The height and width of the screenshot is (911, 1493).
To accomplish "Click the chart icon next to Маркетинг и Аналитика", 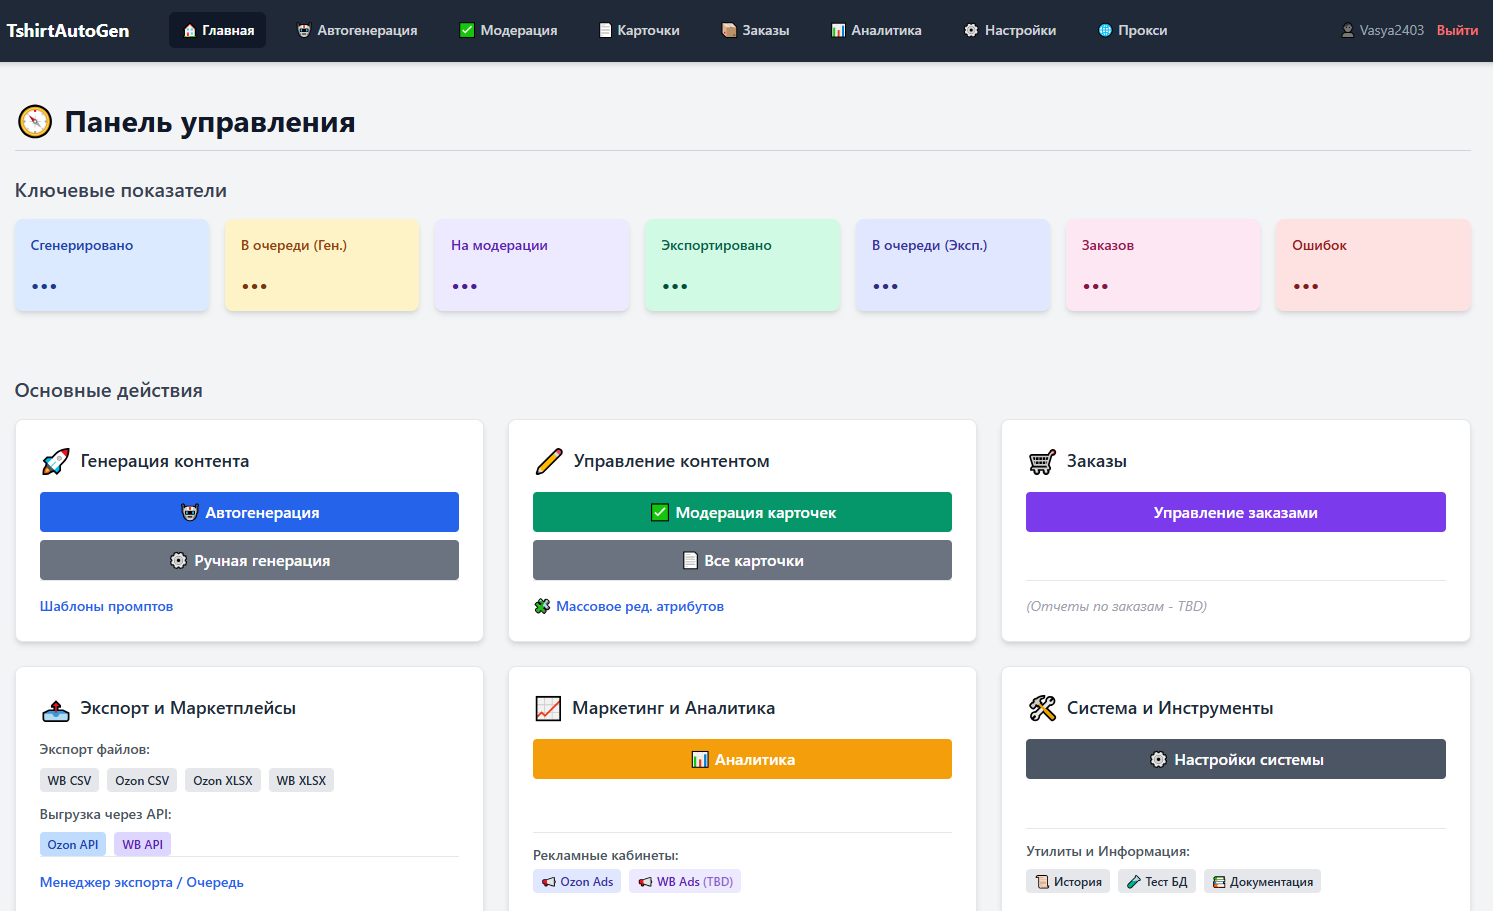I will (548, 708).
